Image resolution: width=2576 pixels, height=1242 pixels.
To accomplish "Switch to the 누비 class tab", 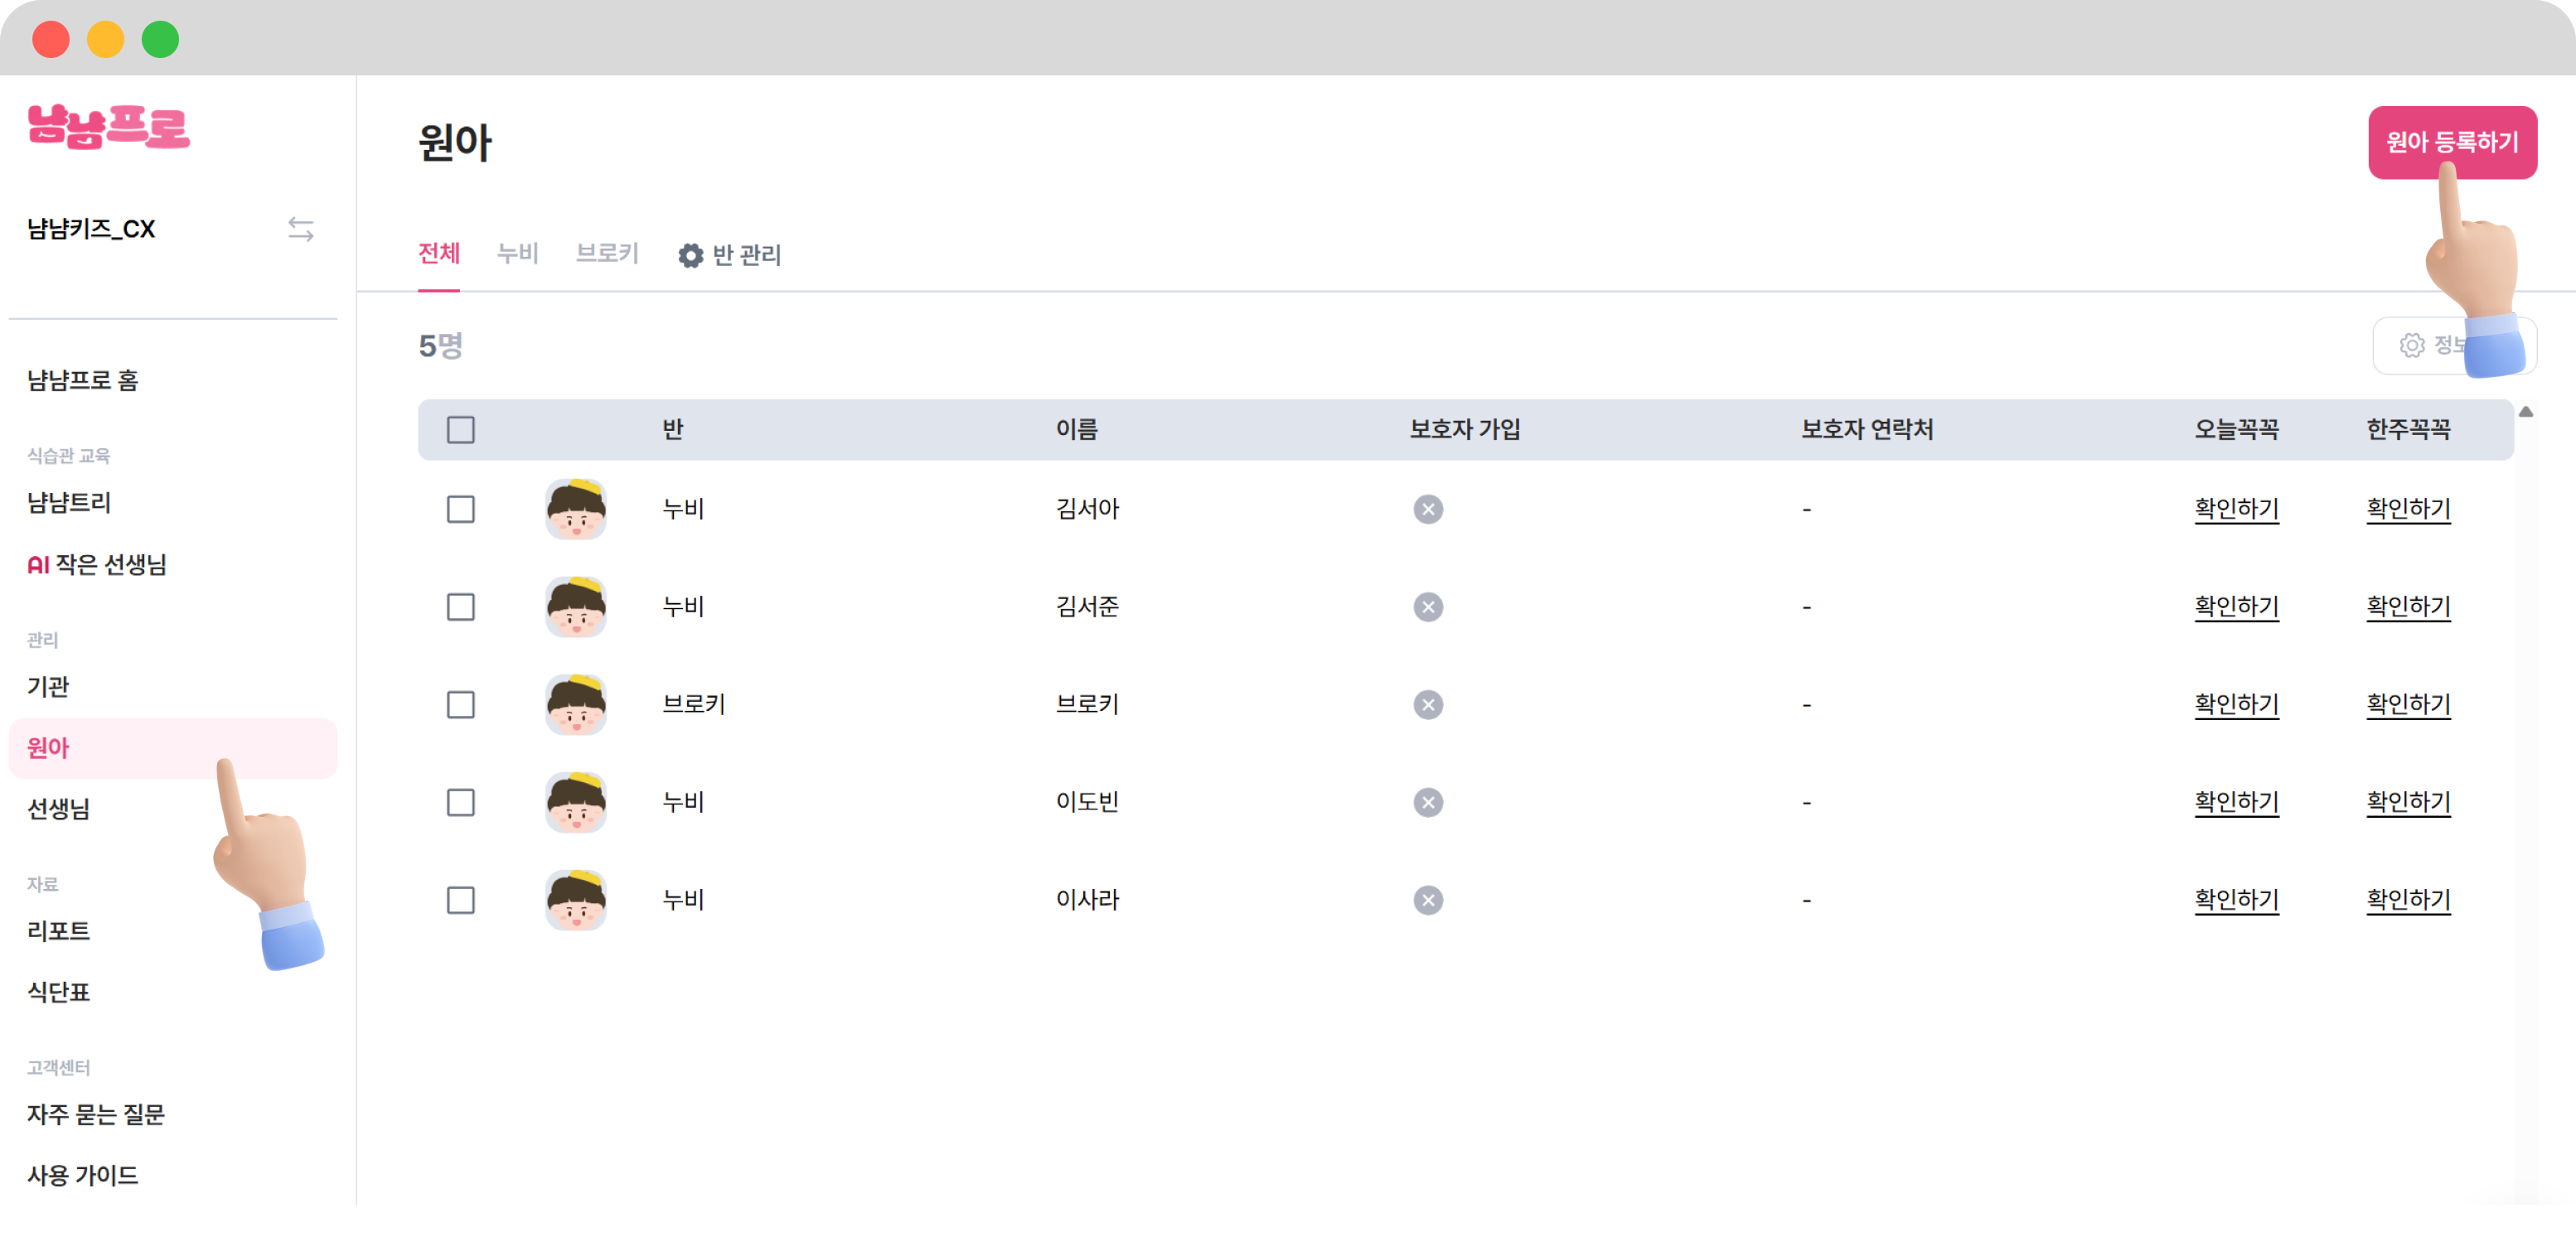I will (517, 254).
